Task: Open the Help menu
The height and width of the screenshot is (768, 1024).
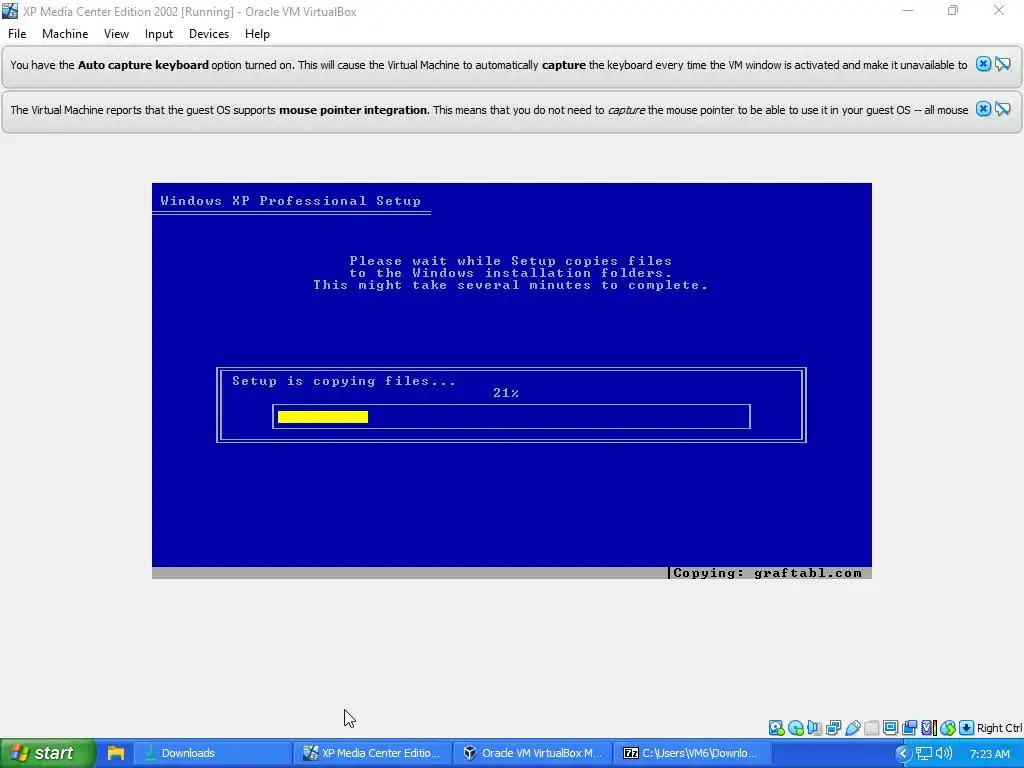Action: pyautogui.click(x=257, y=34)
